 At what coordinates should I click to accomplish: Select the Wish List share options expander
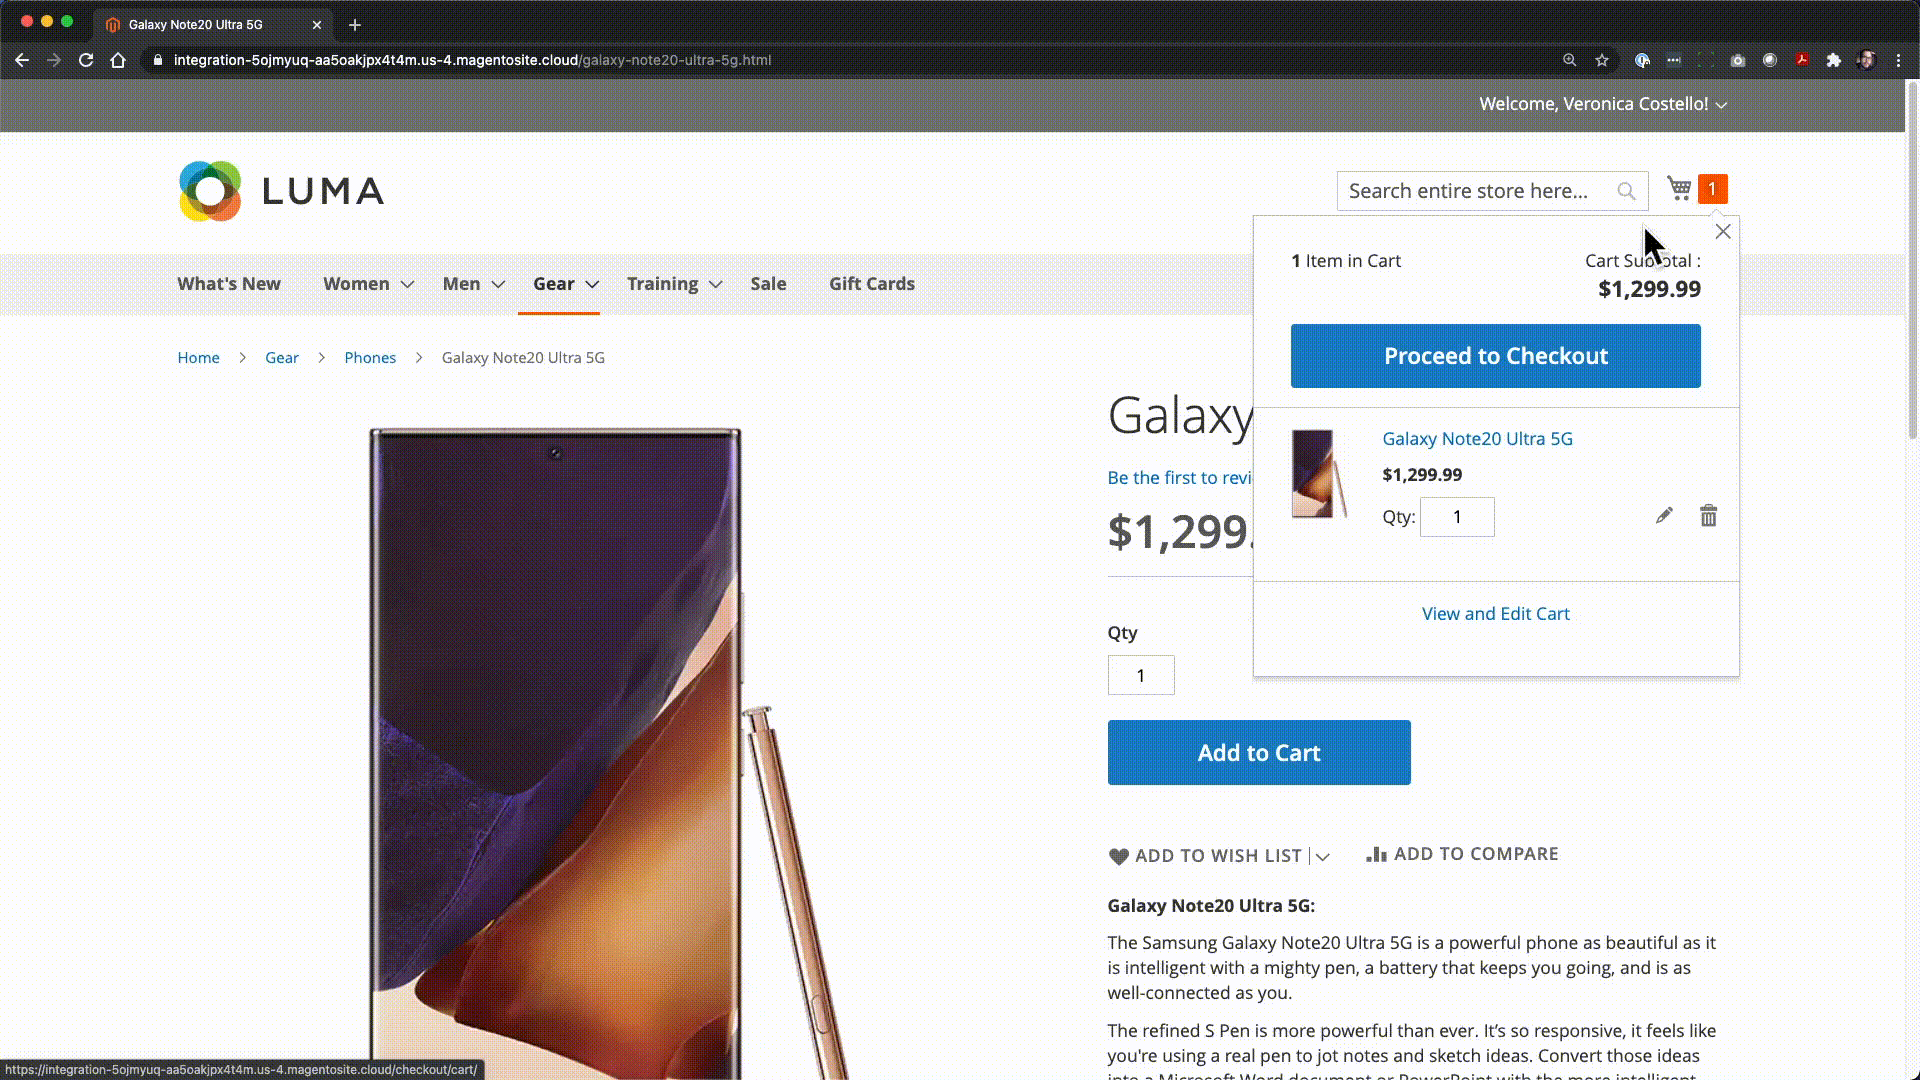pos(1323,856)
